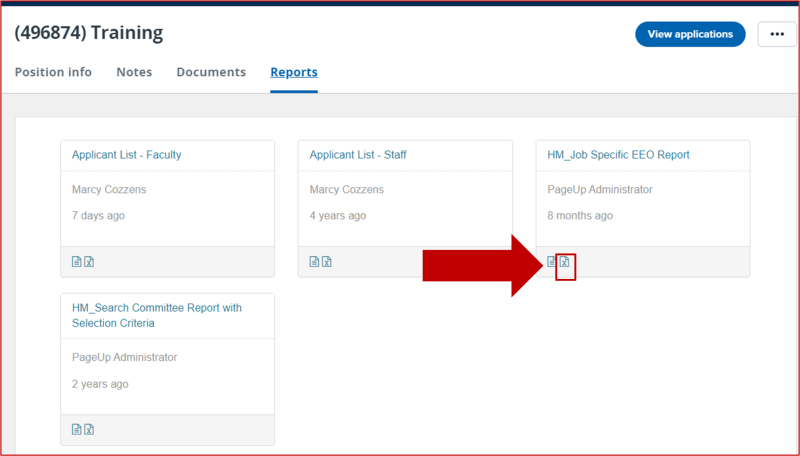Click the Excel icon for HM_Job Specific EEO Report
Screen dimensions: 800x456
click(565, 263)
